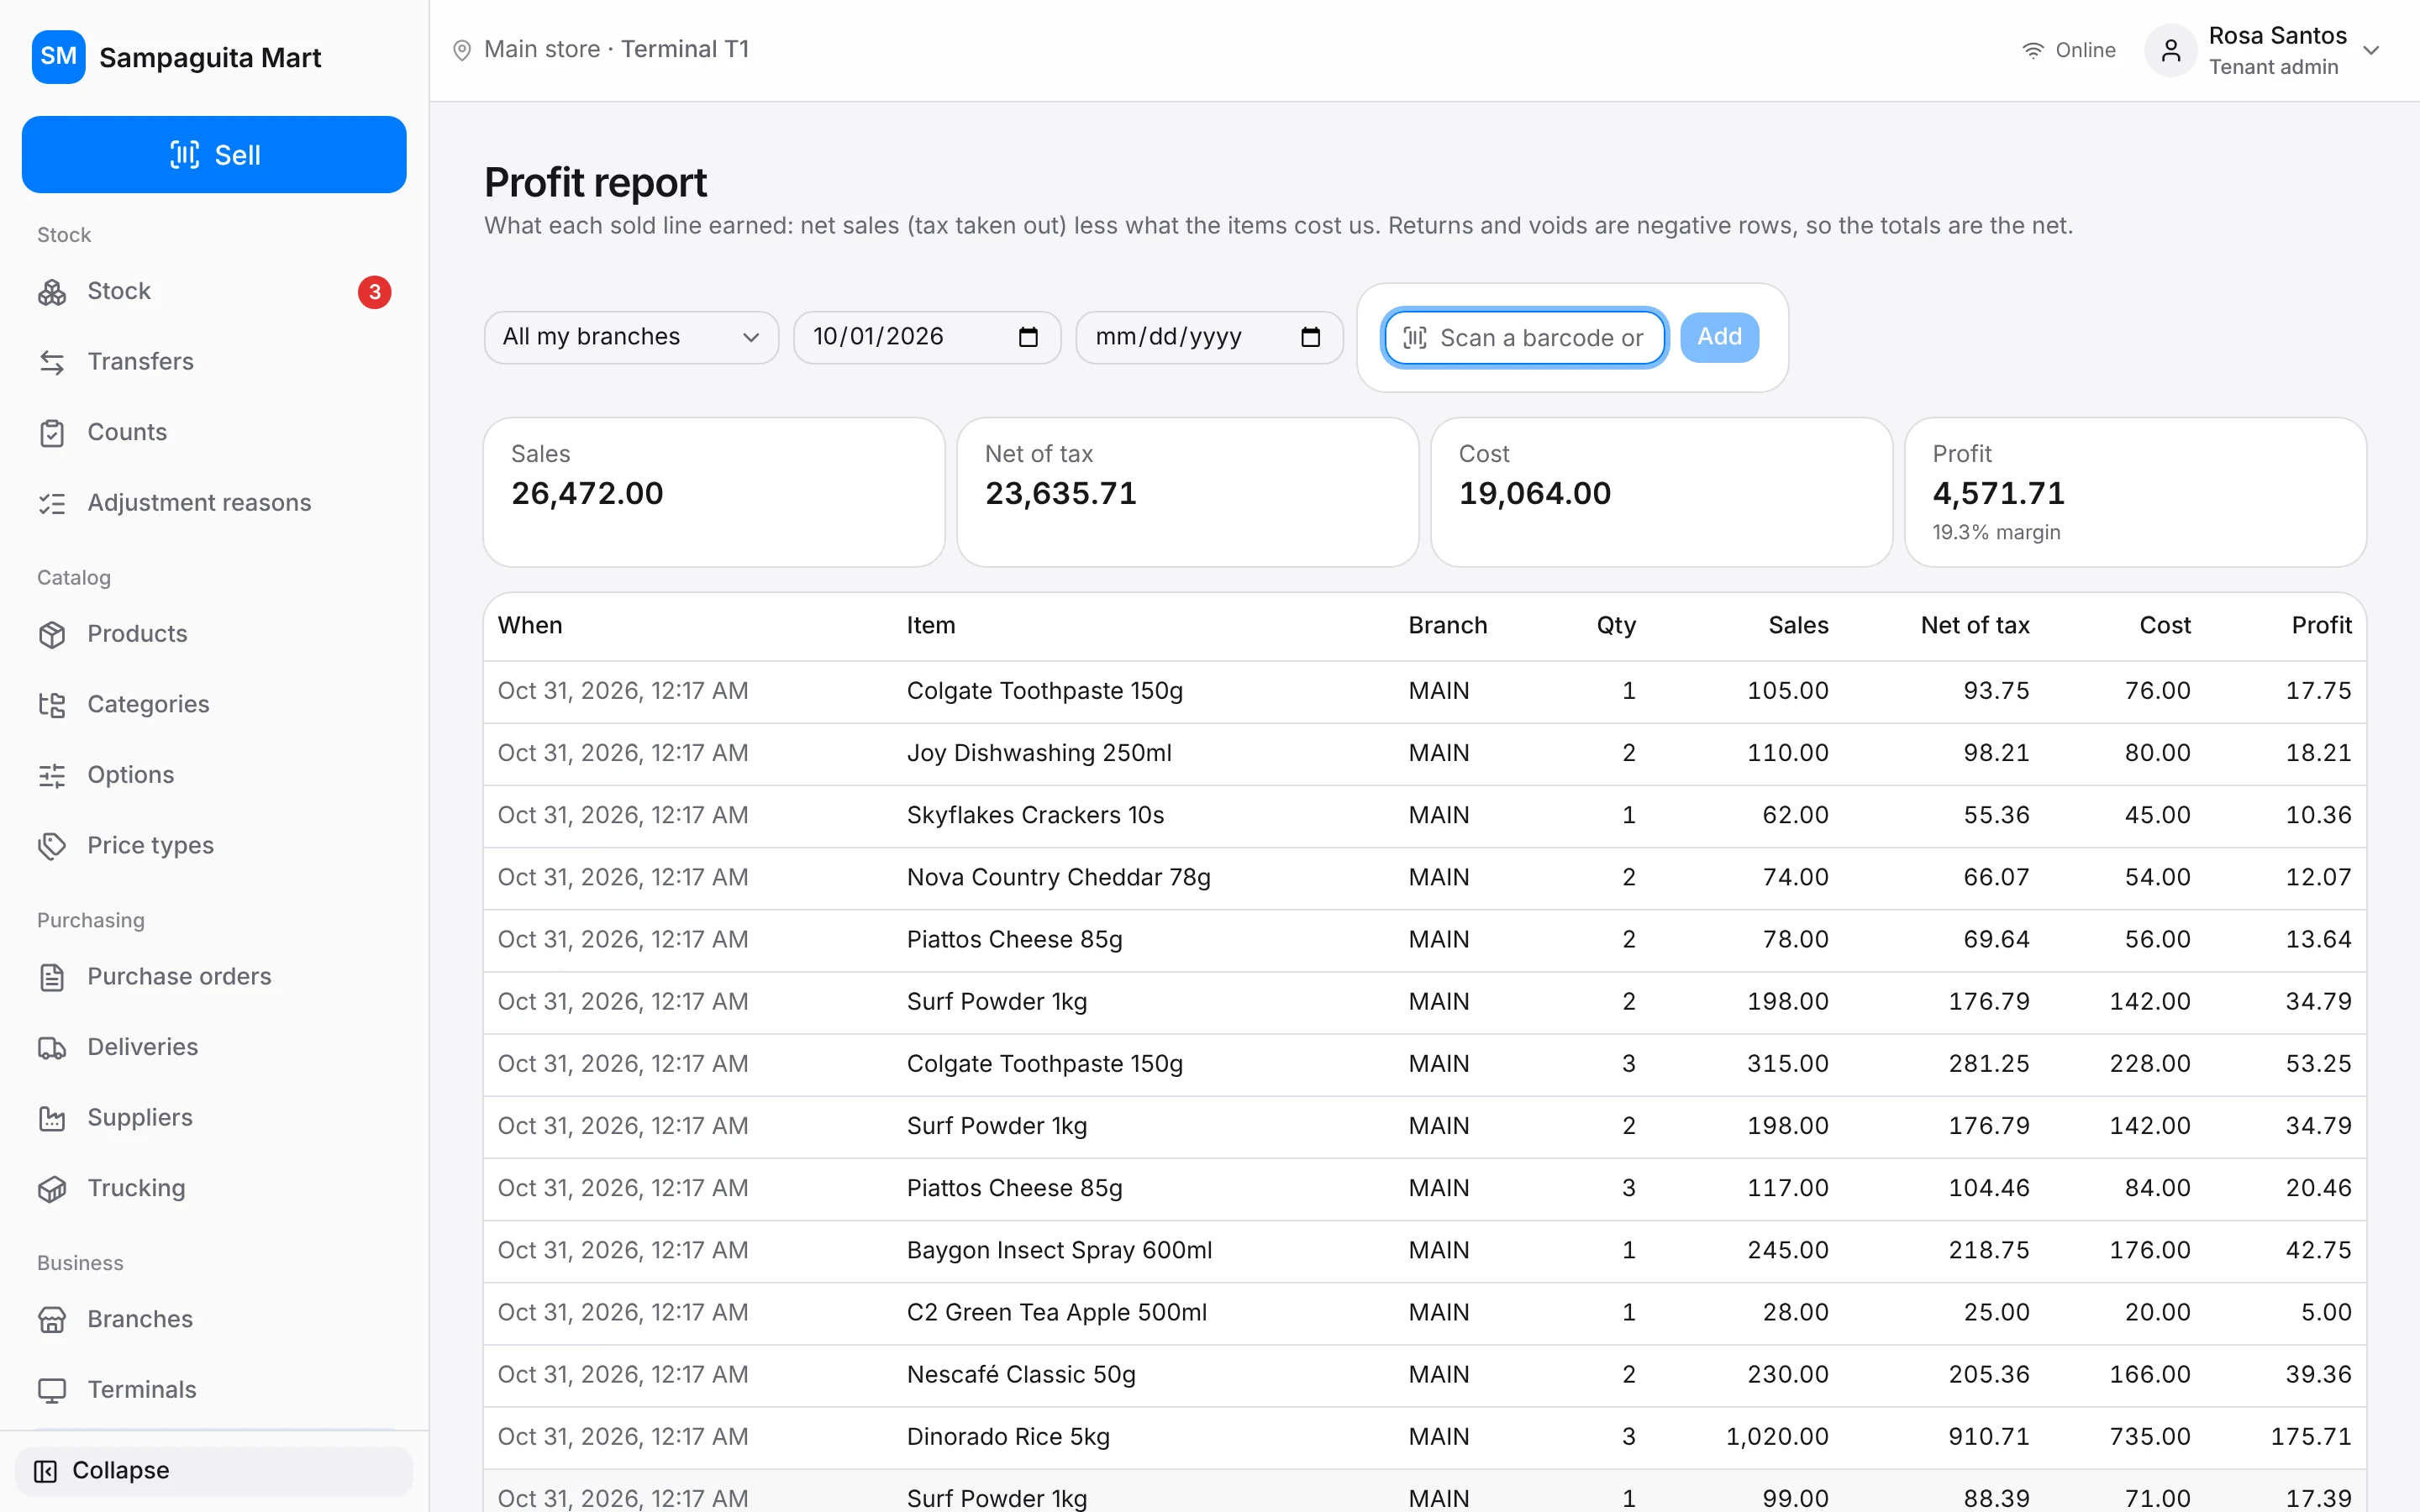
Task: Open the Branches storefront icon
Action: point(52,1319)
